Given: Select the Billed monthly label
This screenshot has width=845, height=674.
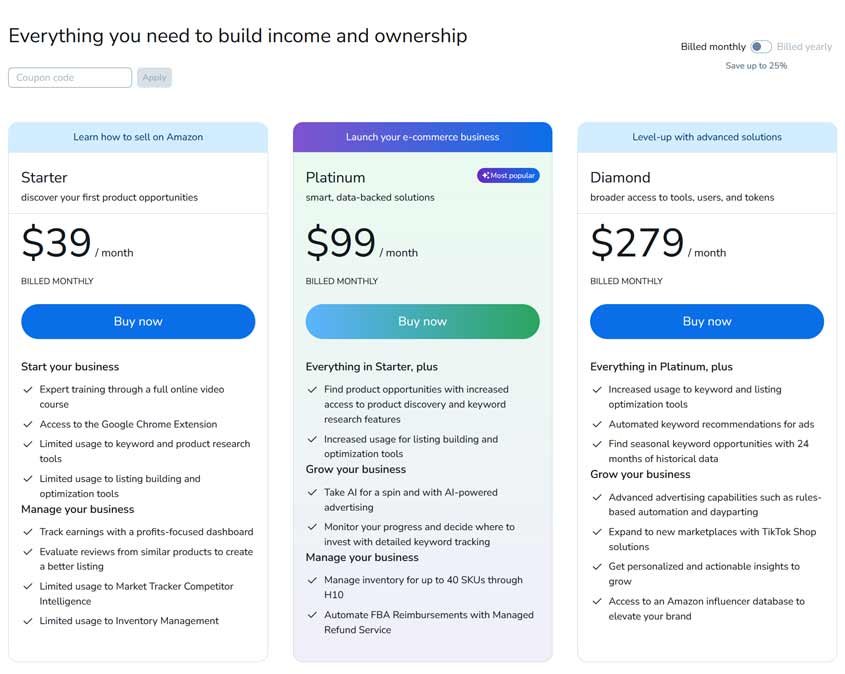Looking at the screenshot, I should (713, 47).
